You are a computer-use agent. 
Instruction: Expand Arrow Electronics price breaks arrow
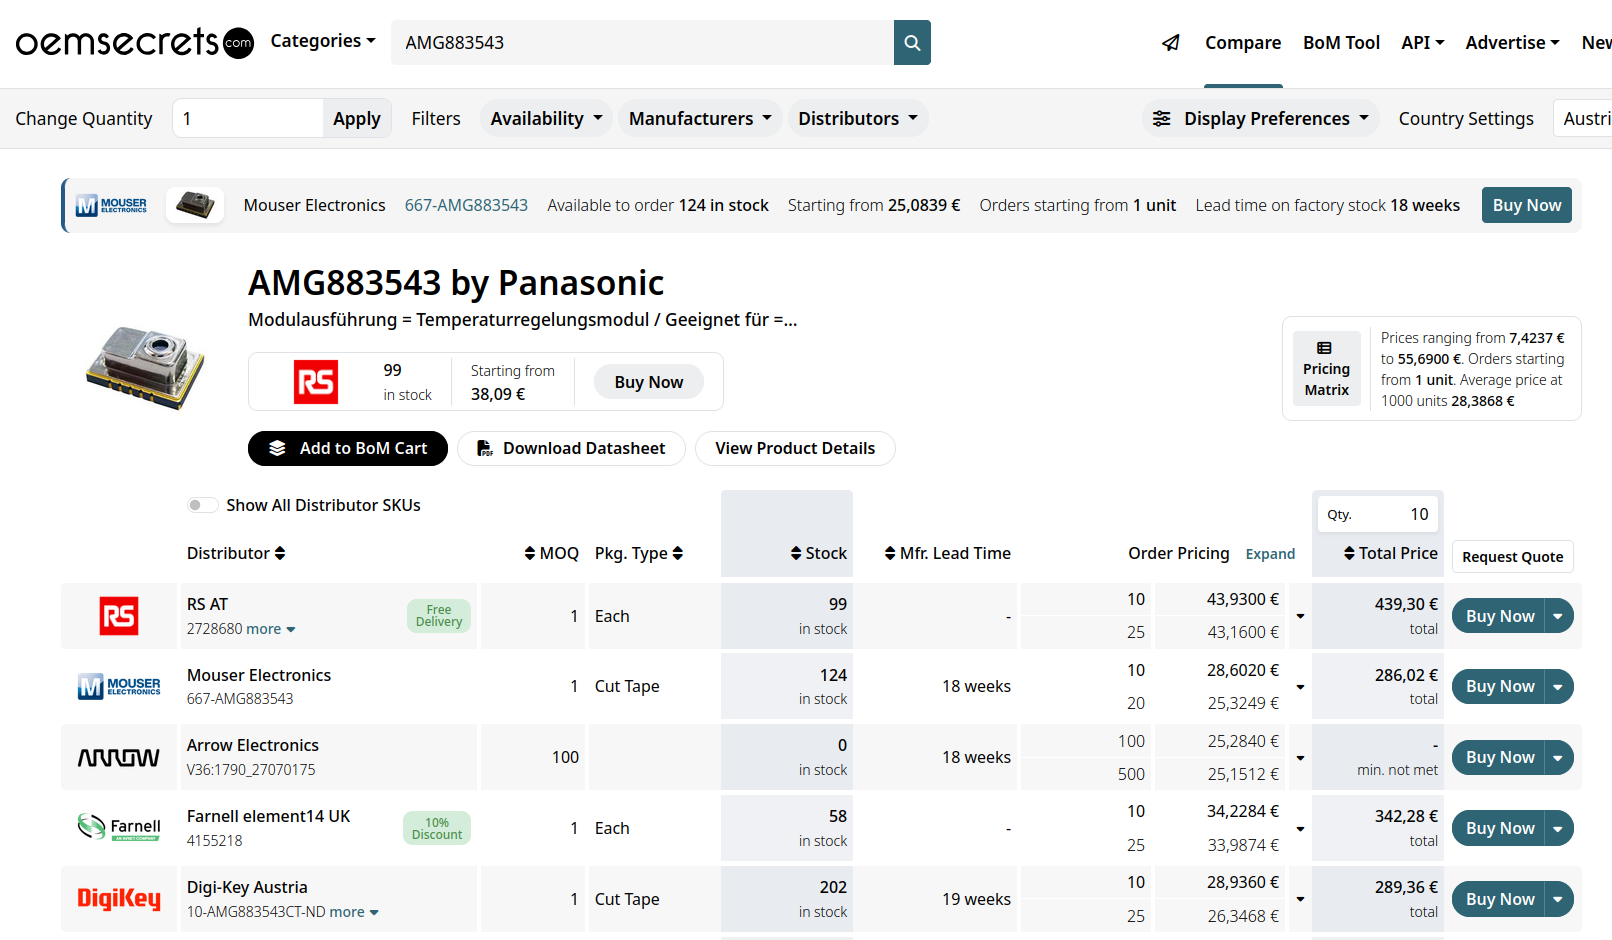(1300, 758)
